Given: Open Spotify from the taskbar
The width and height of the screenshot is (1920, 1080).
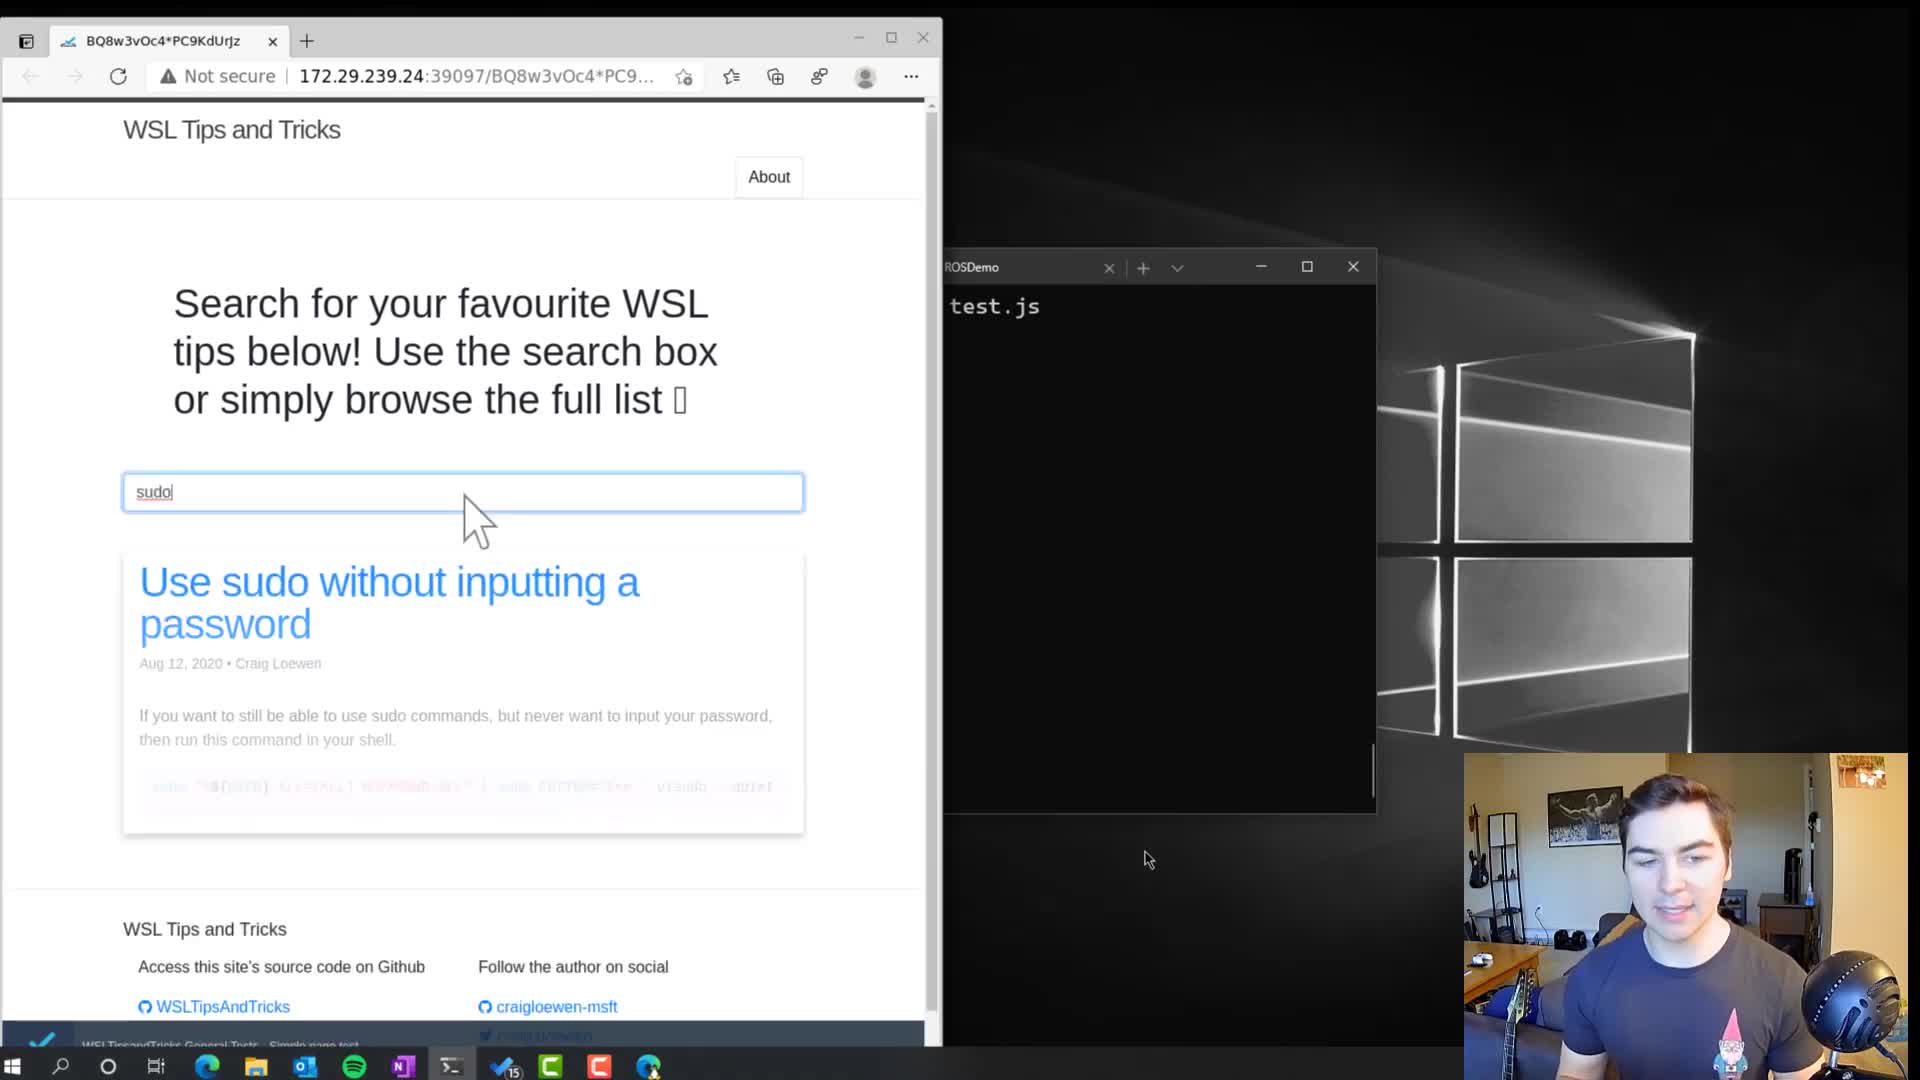Looking at the screenshot, I should 352,1066.
